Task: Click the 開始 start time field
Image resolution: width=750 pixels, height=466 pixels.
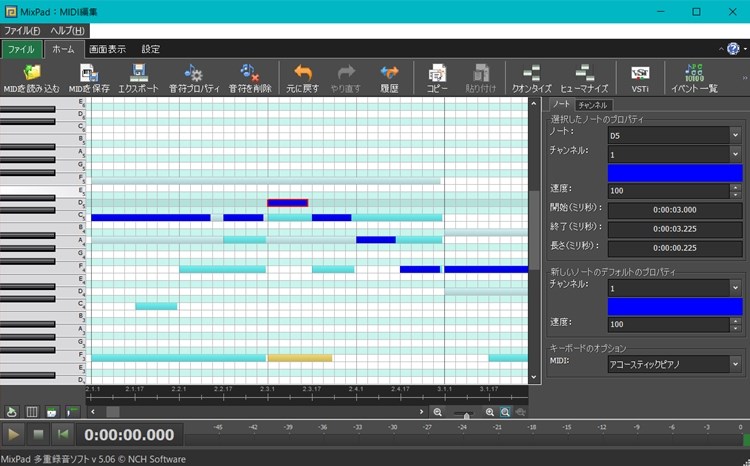Action: coord(675,210)
